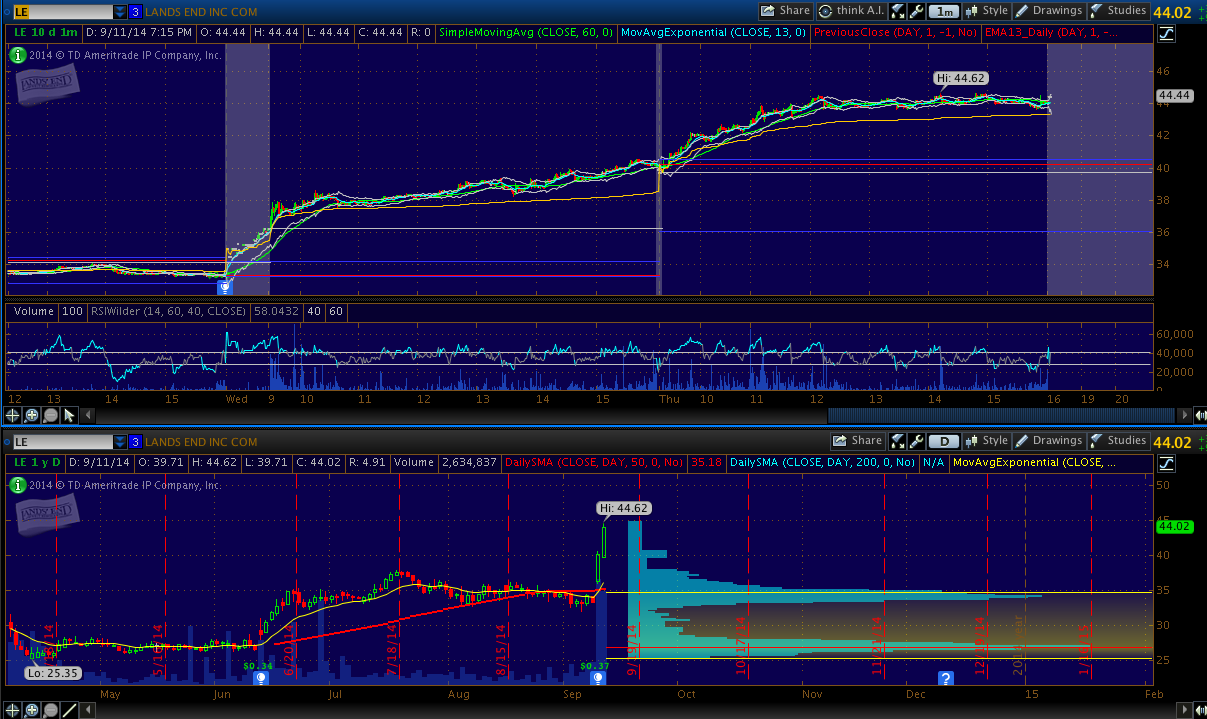
Task: Open the D timeframe selector in lower chart
Action: tap(943, 441)
